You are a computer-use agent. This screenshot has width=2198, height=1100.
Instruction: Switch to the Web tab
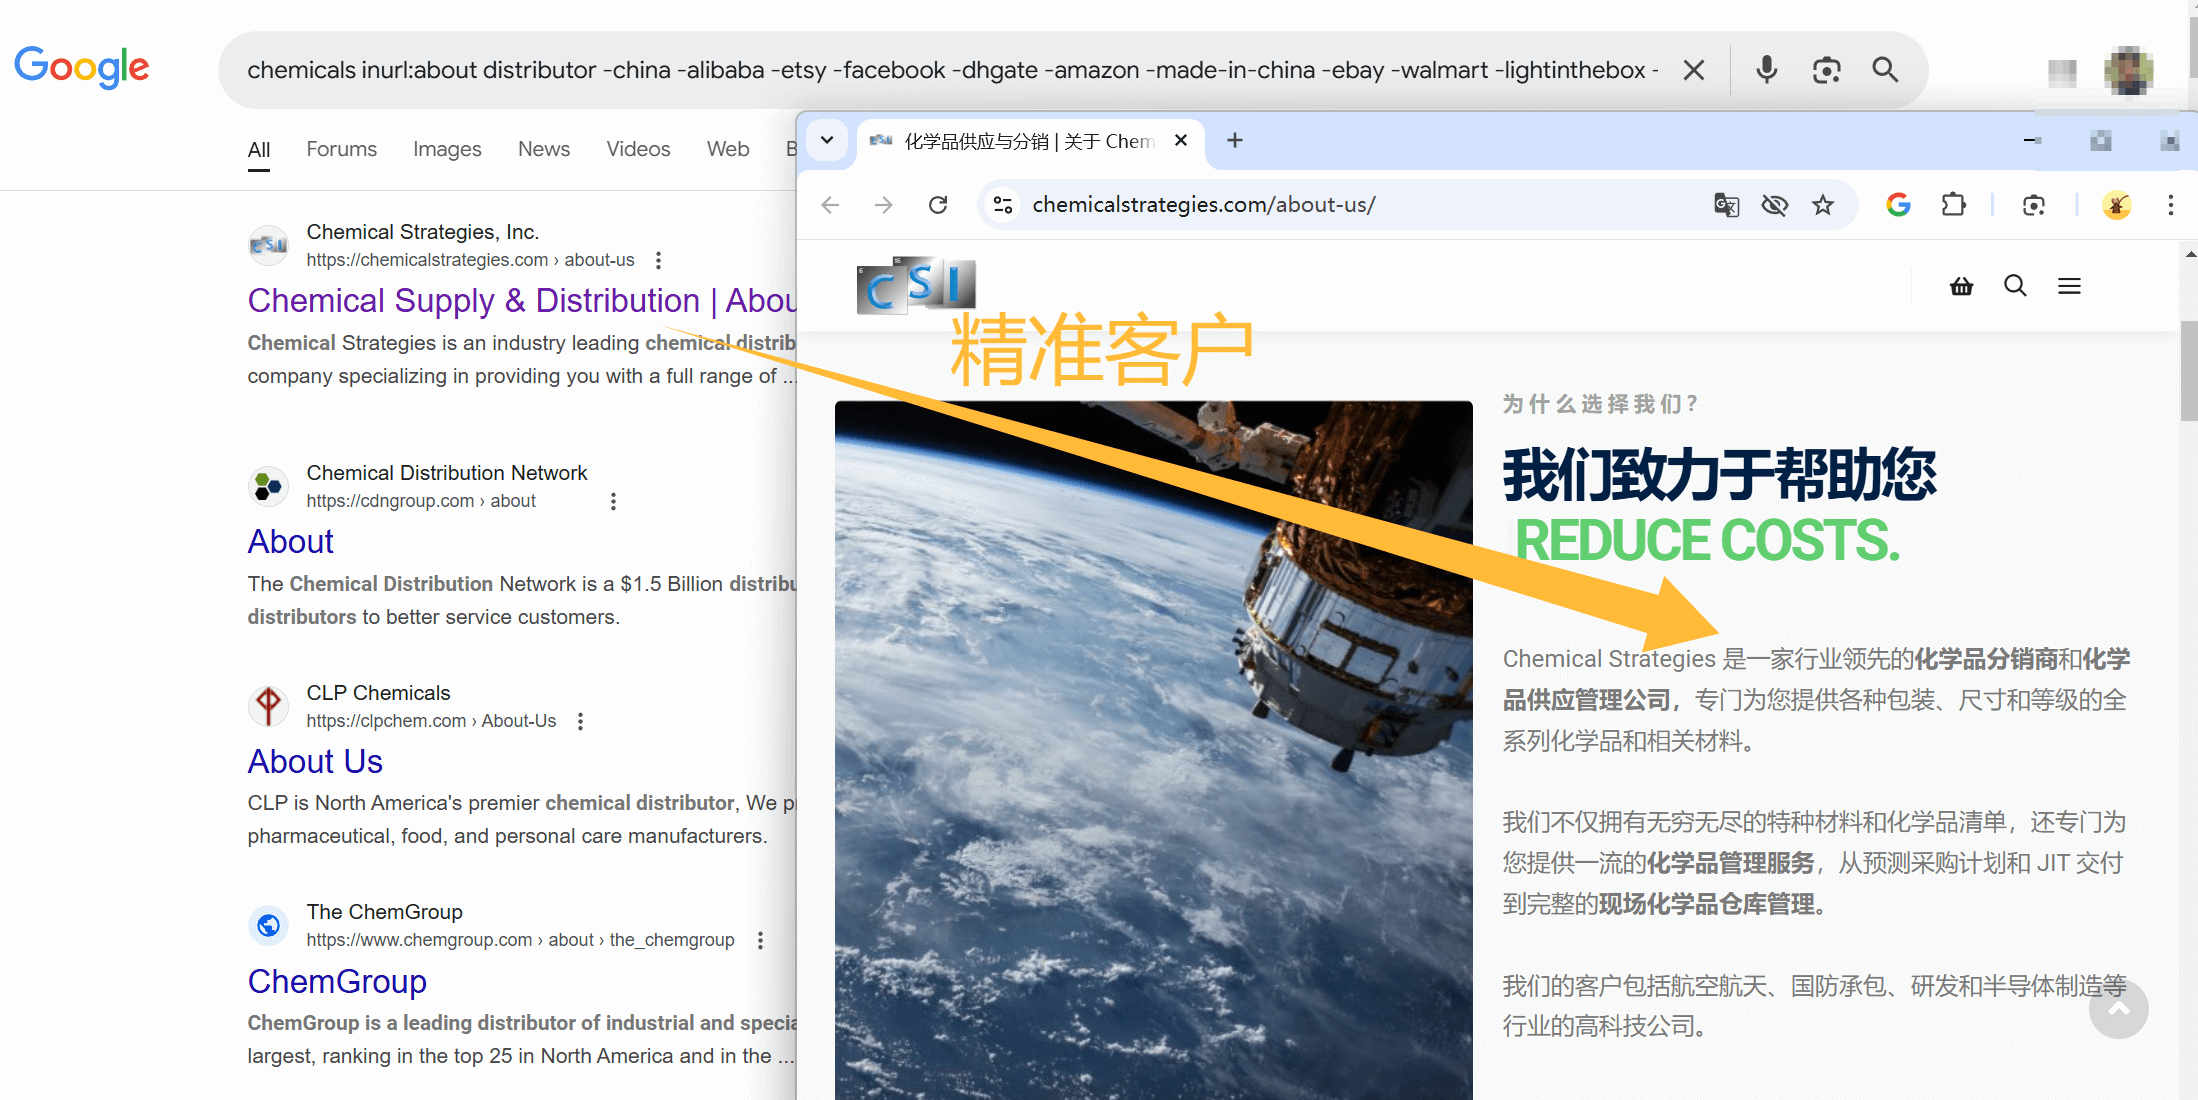click(x=728, y=149)
